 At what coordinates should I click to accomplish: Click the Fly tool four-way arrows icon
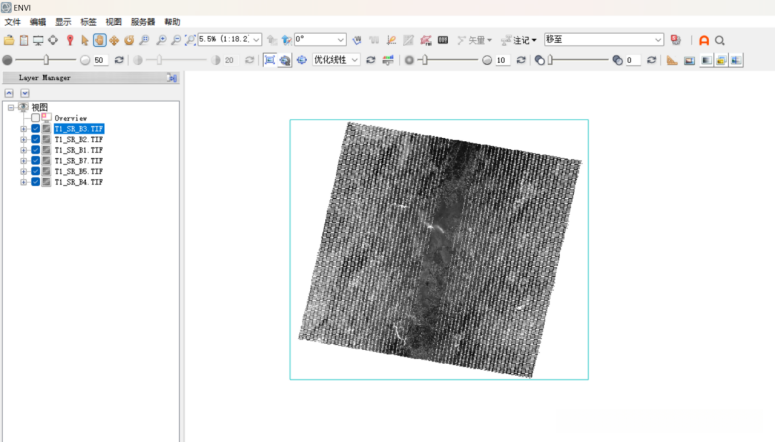click(x=114, y=40)
